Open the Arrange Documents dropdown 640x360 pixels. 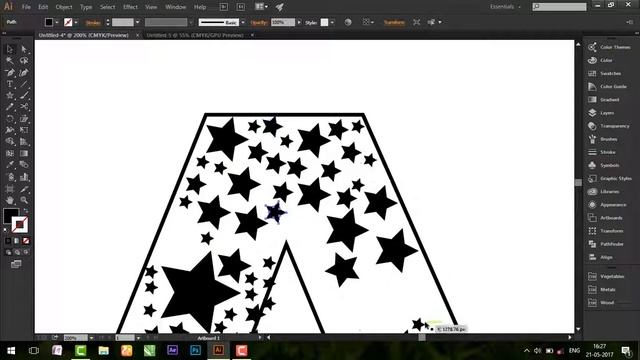tap(261, 7)
